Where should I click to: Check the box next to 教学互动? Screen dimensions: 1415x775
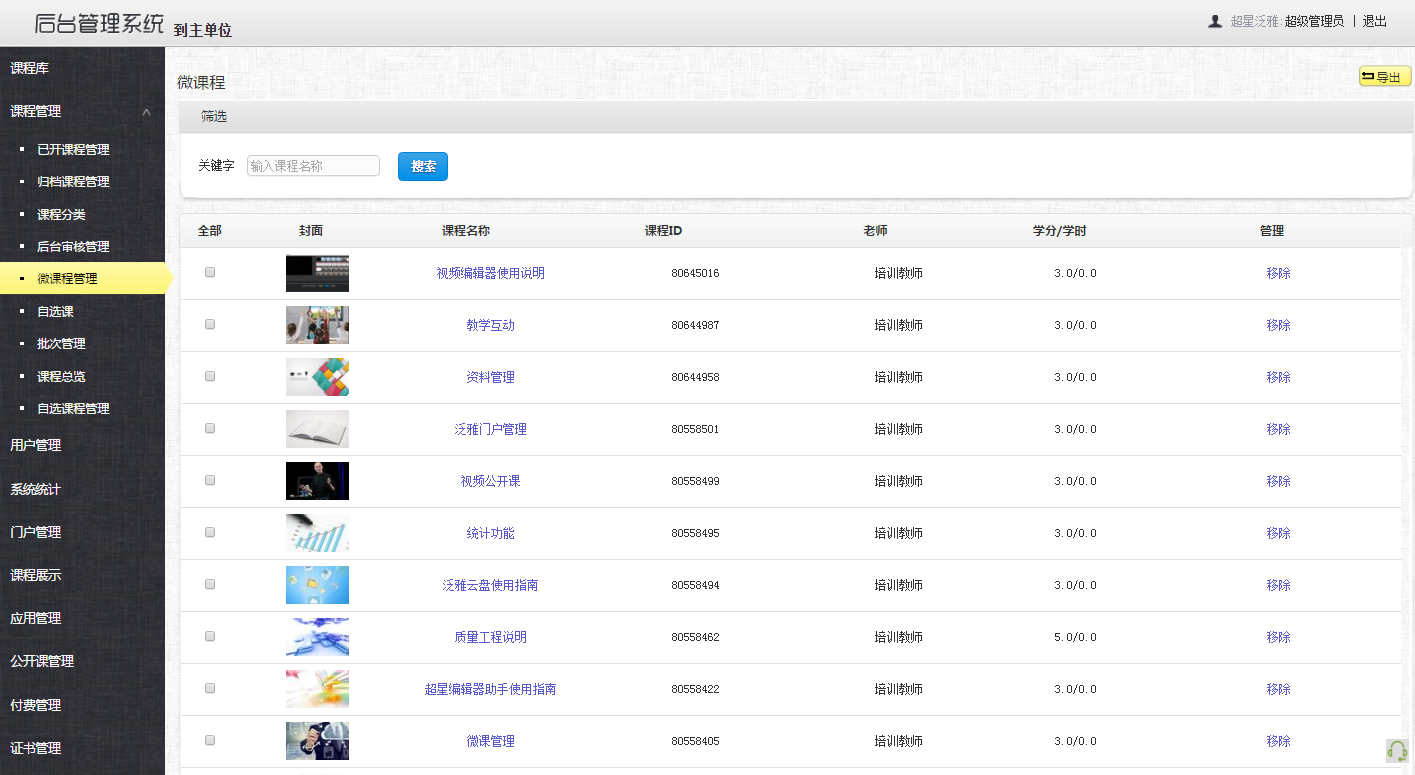tap(209, 324)
